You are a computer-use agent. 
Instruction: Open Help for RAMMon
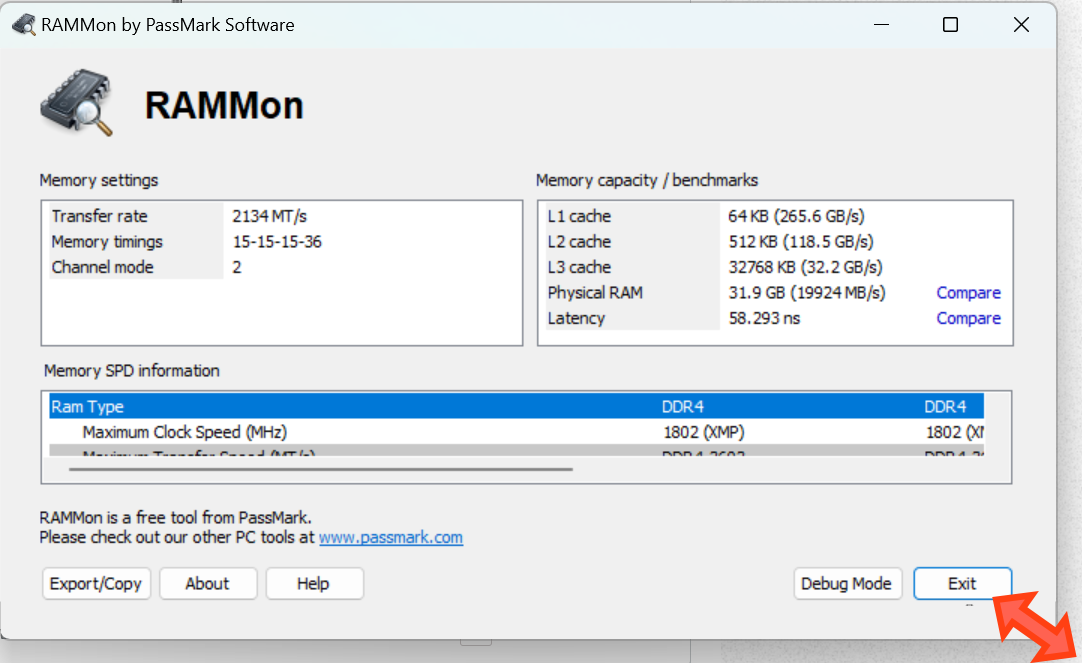pos(314,584)
